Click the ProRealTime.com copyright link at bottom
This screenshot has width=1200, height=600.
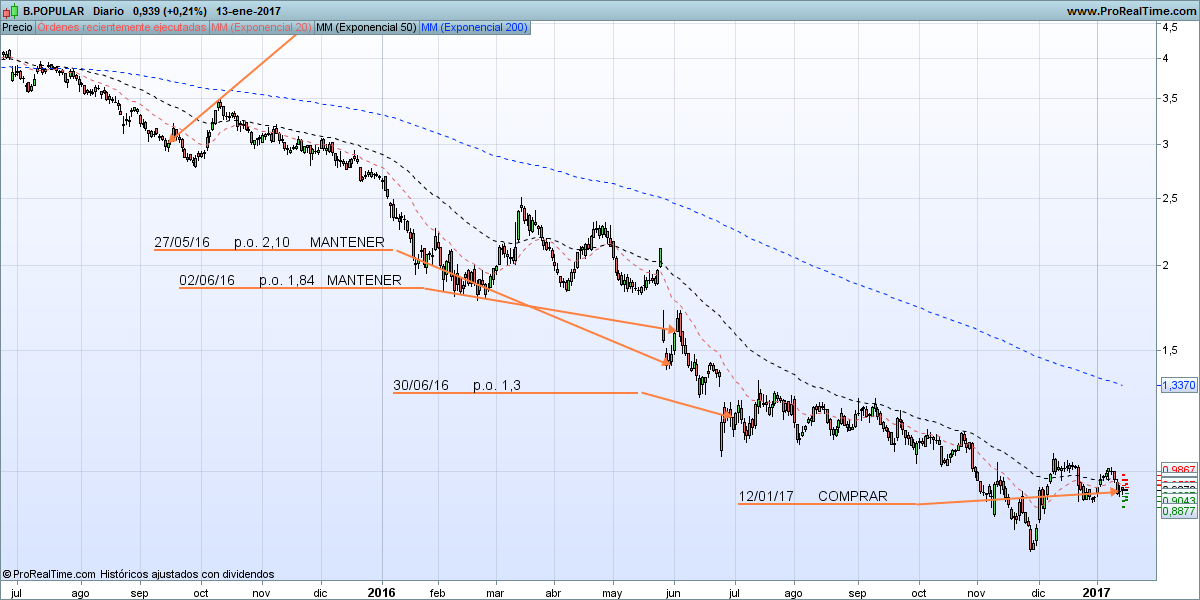48,574
